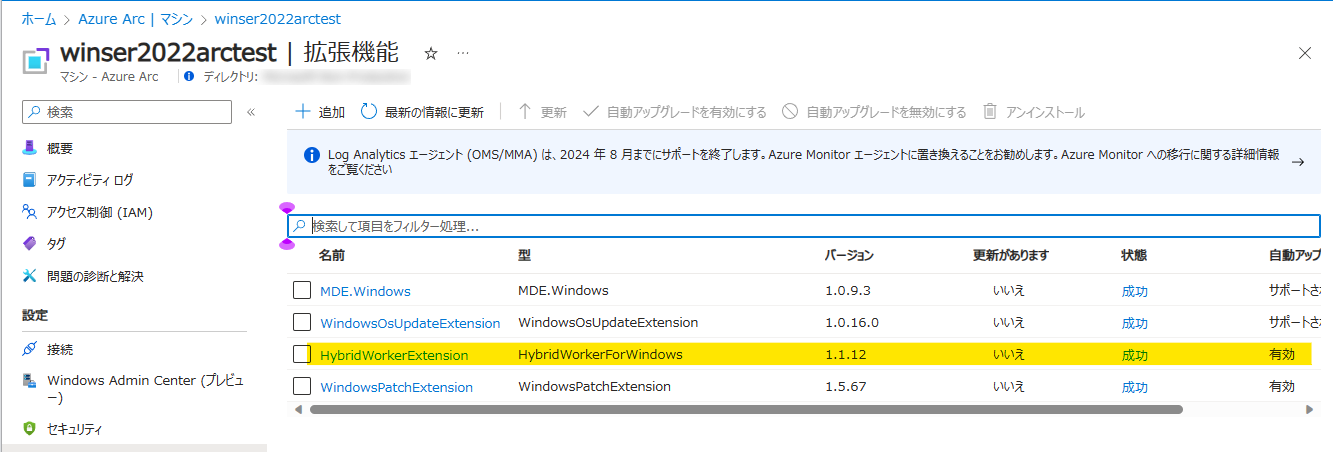1333x452 pixels.
Task: Click 成功 status for WindowsPatchExtension
Action: (1135, 387)
